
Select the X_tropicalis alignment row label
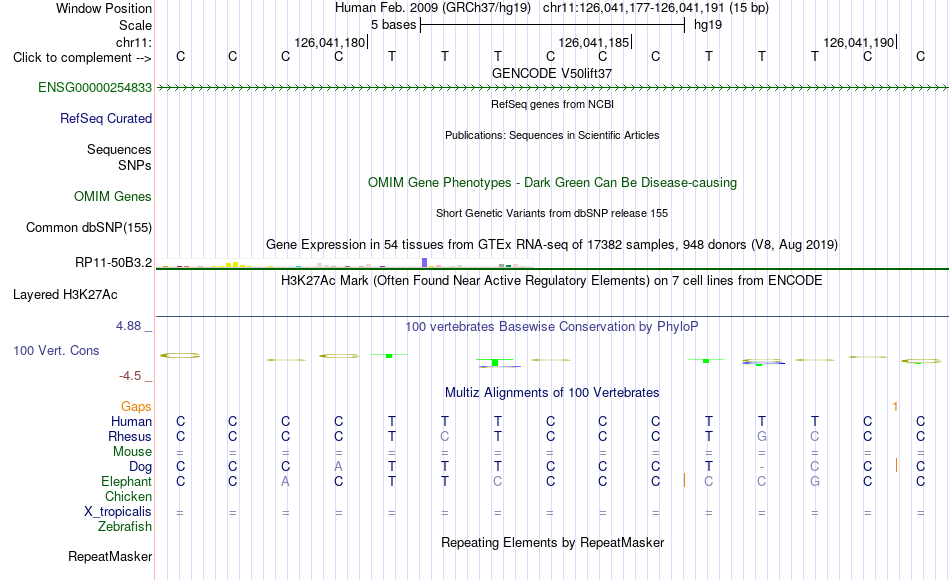(x=118, y=512)
